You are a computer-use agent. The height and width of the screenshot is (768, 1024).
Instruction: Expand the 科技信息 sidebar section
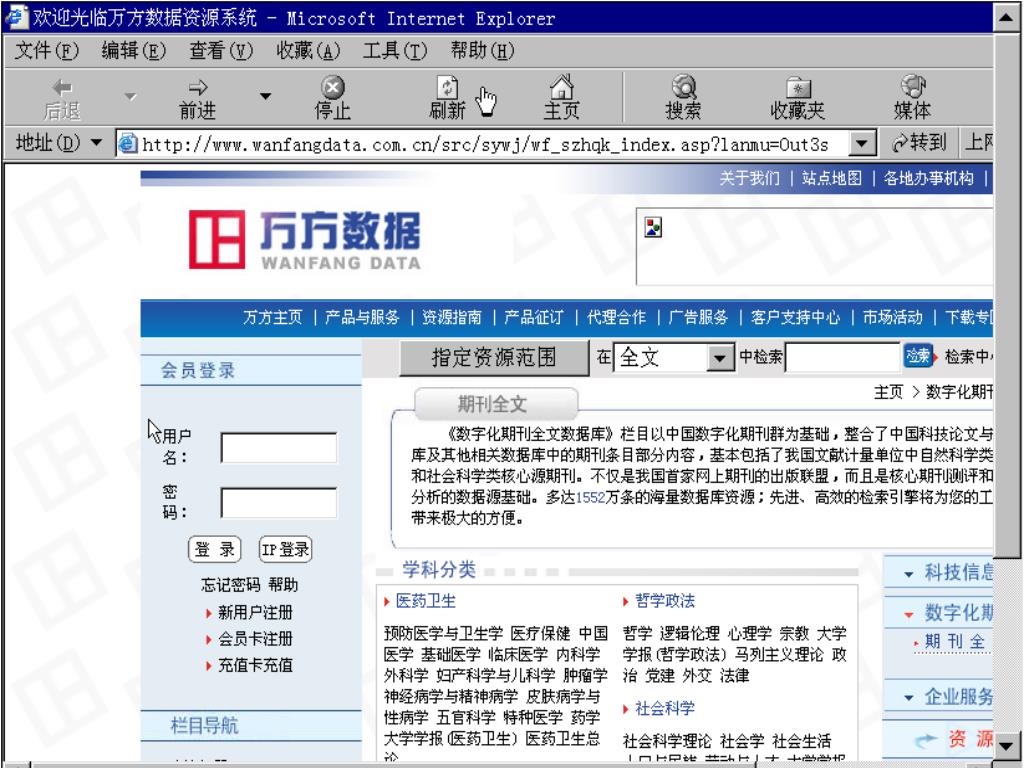(908, 575)
